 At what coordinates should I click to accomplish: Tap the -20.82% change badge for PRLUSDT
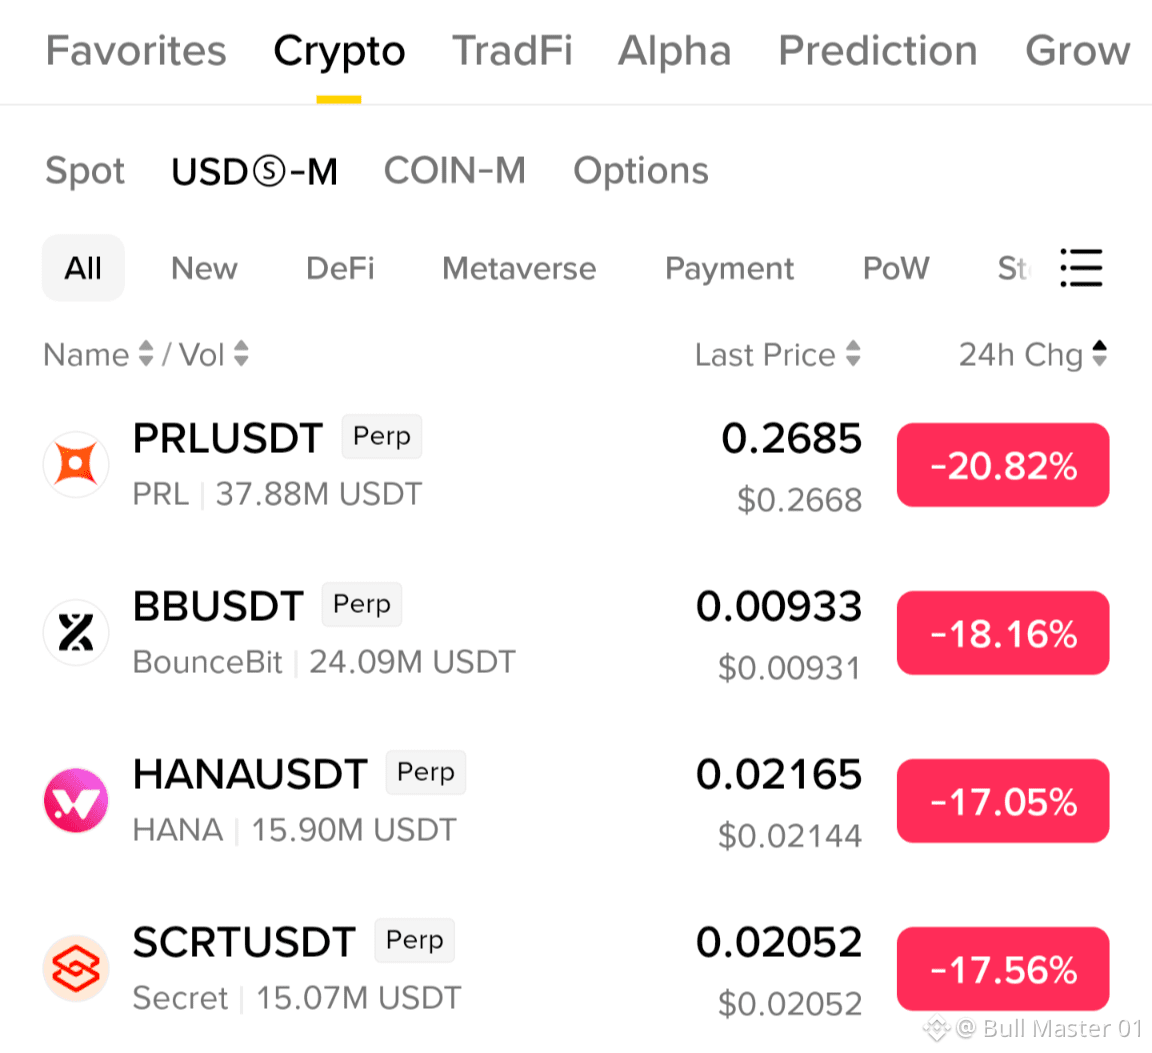(1003, 464)
